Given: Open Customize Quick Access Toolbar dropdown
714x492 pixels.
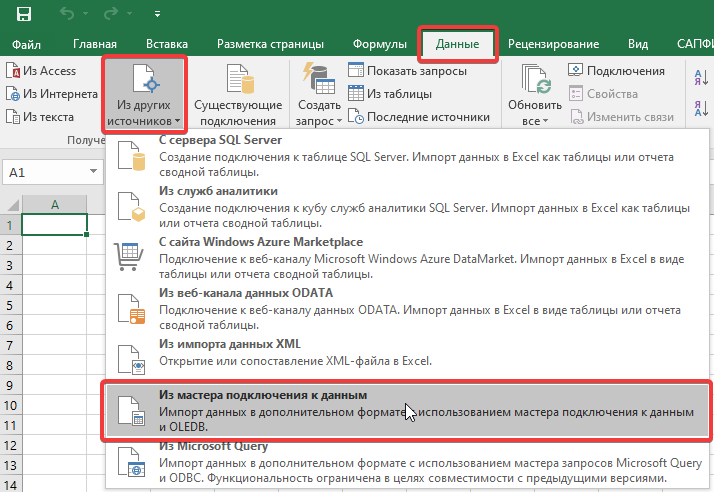Looking at the screenshot, I should tap(157, 14).
